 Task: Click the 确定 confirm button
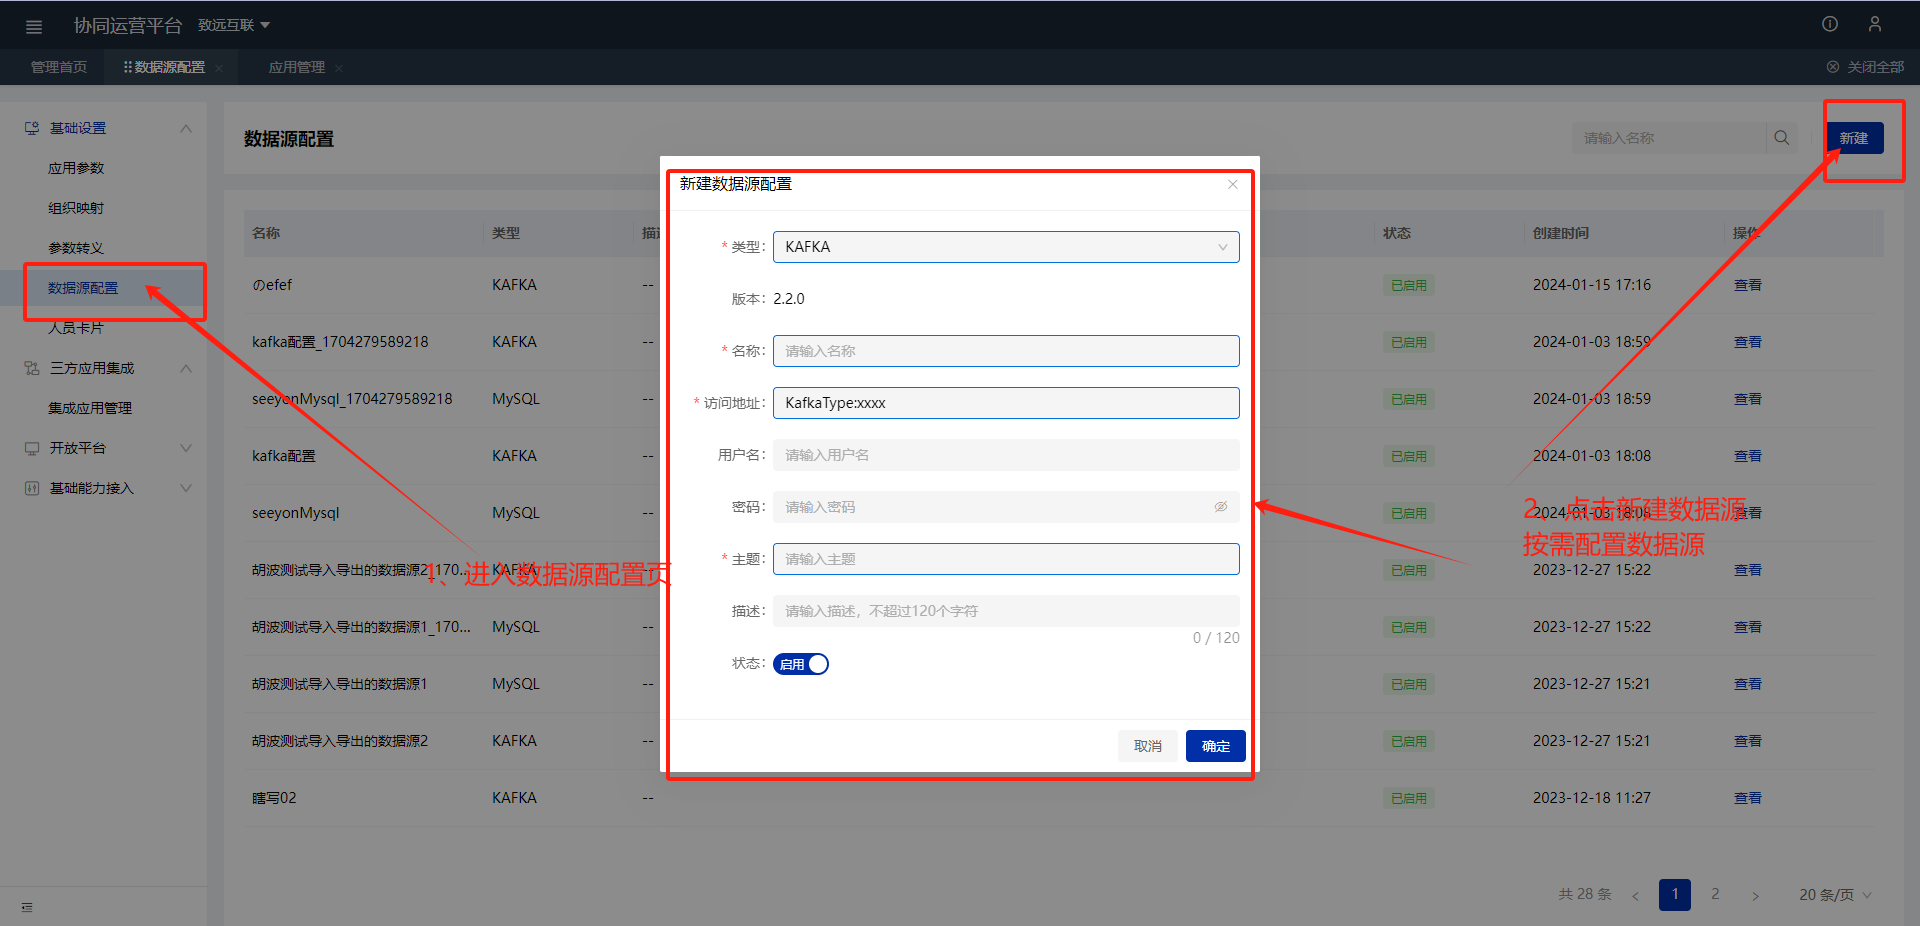tap(1216, 746)
